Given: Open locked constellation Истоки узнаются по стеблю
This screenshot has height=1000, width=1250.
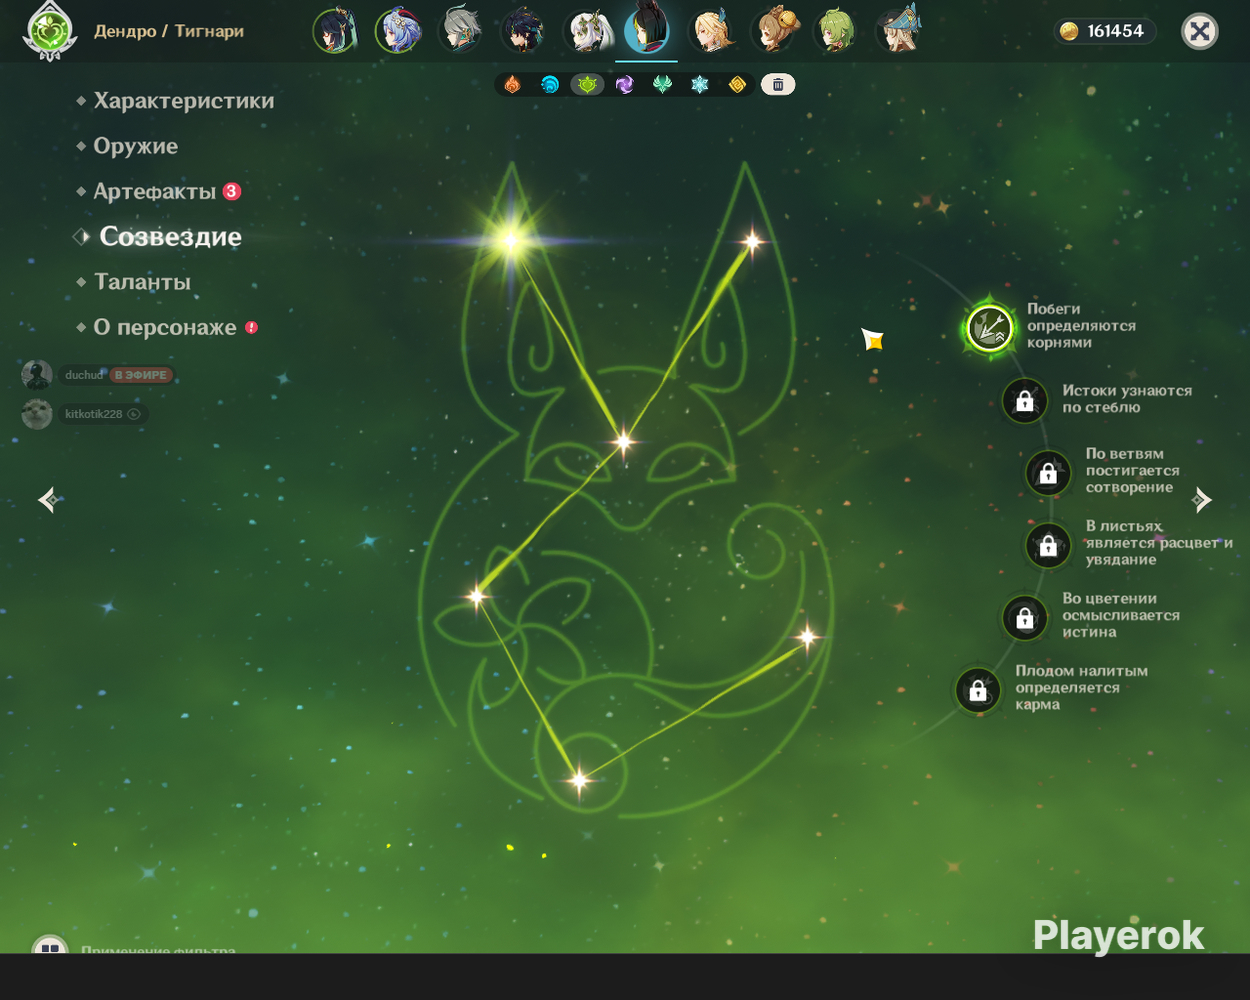Looking at the screenshot, I should pos(1025,400).
